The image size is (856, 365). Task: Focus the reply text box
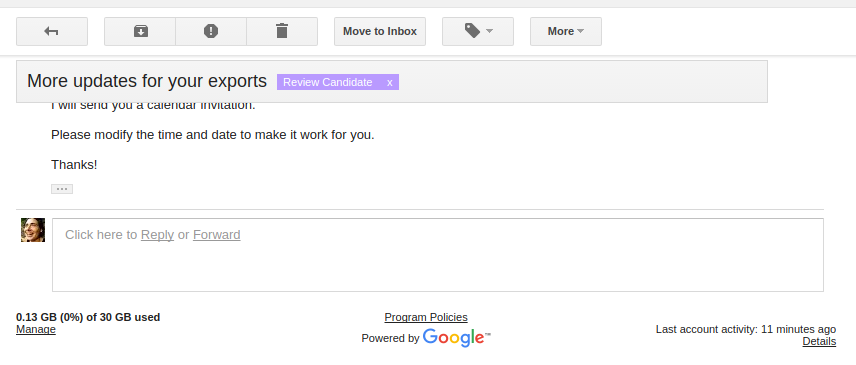point(438,255)
